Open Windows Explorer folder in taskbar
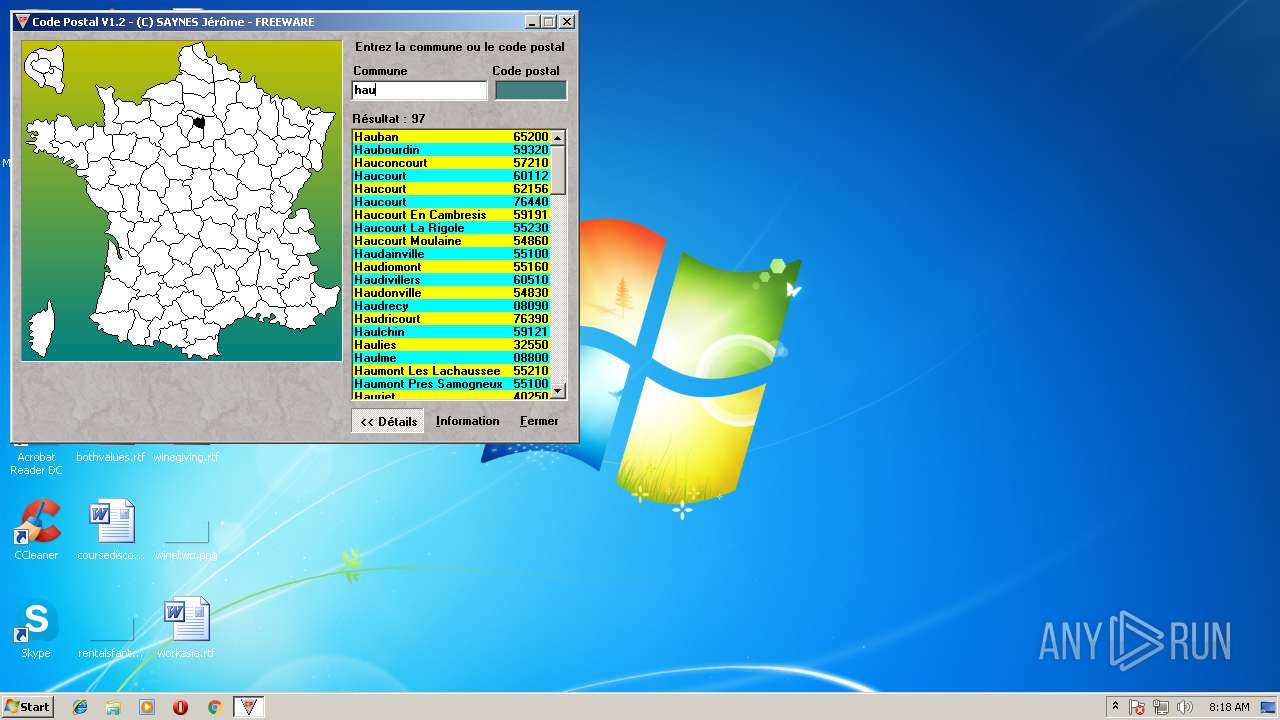Screen dimensions: 1280x720 (113, 707)
